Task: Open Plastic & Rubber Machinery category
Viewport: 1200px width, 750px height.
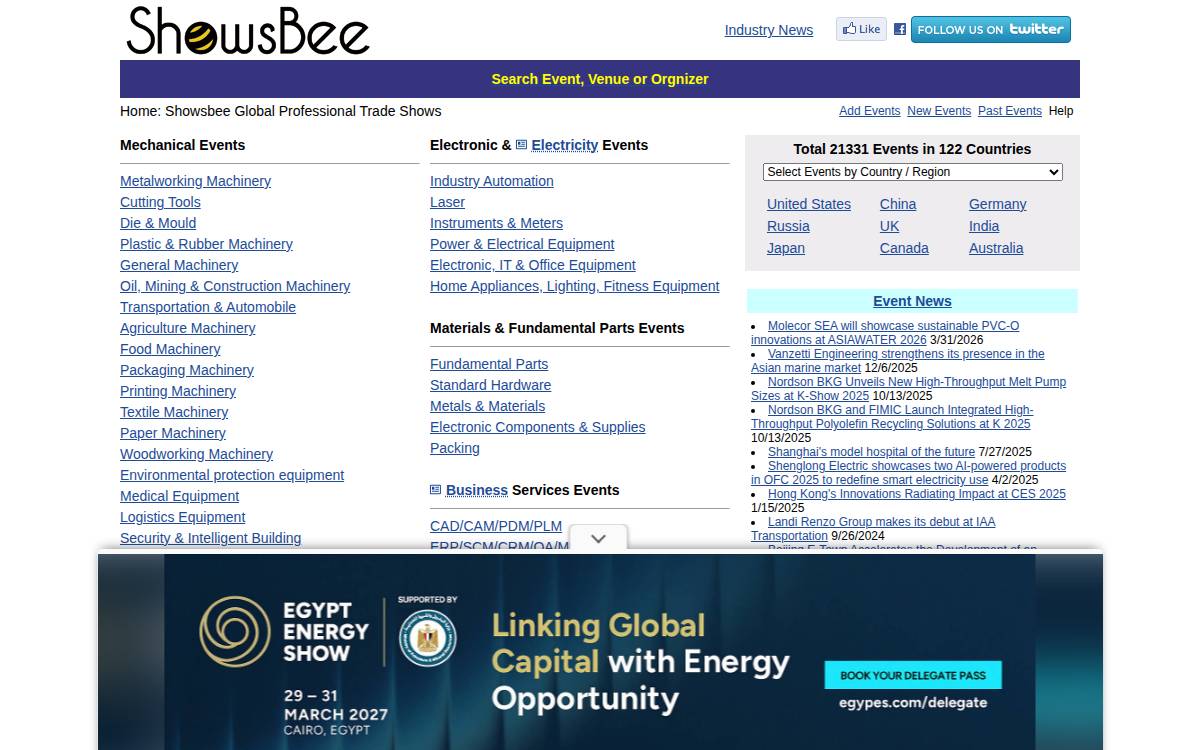Action: [206, 244]
